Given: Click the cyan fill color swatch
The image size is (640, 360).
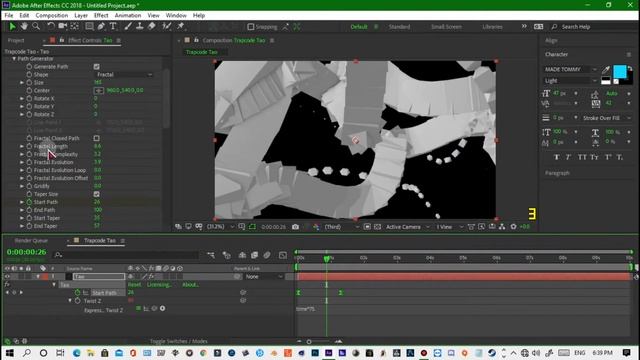Looking at the screenshot, I should coord(620,71).
